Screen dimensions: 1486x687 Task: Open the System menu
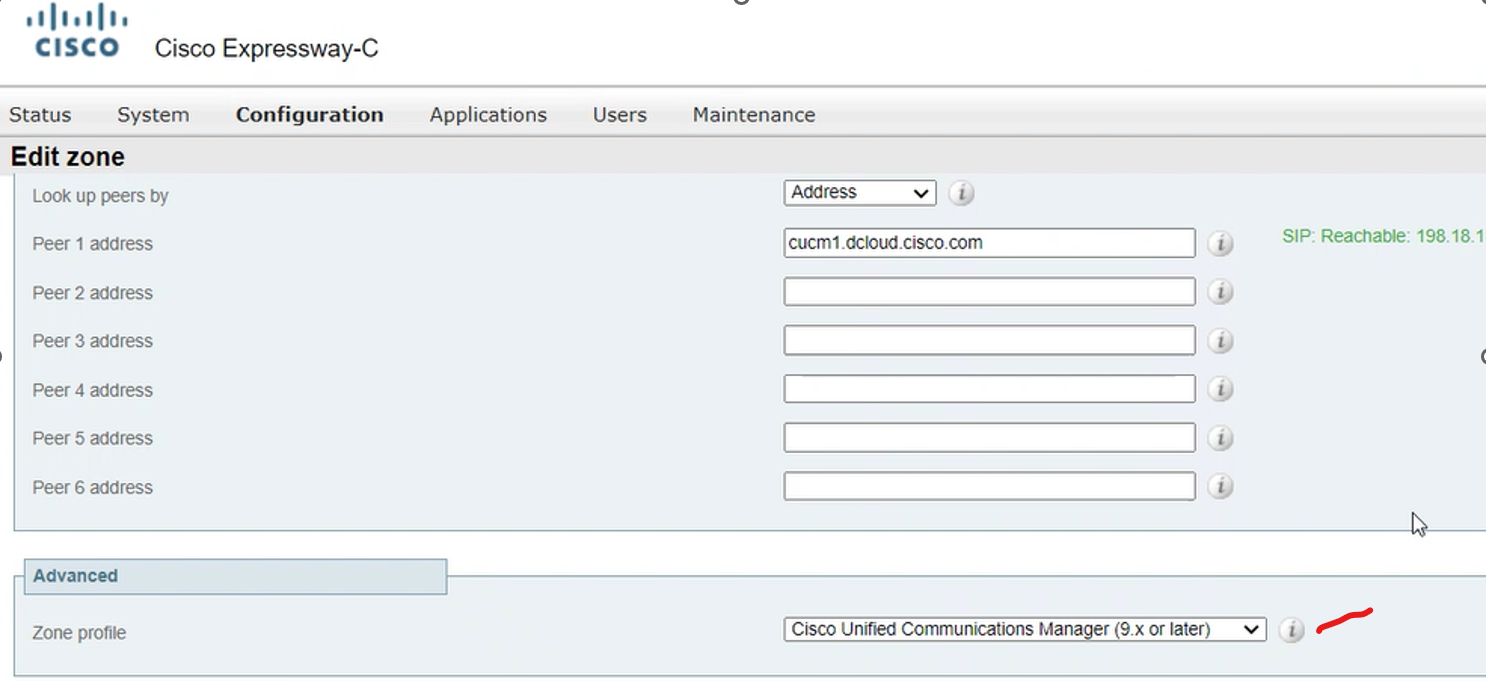[153, 115]
